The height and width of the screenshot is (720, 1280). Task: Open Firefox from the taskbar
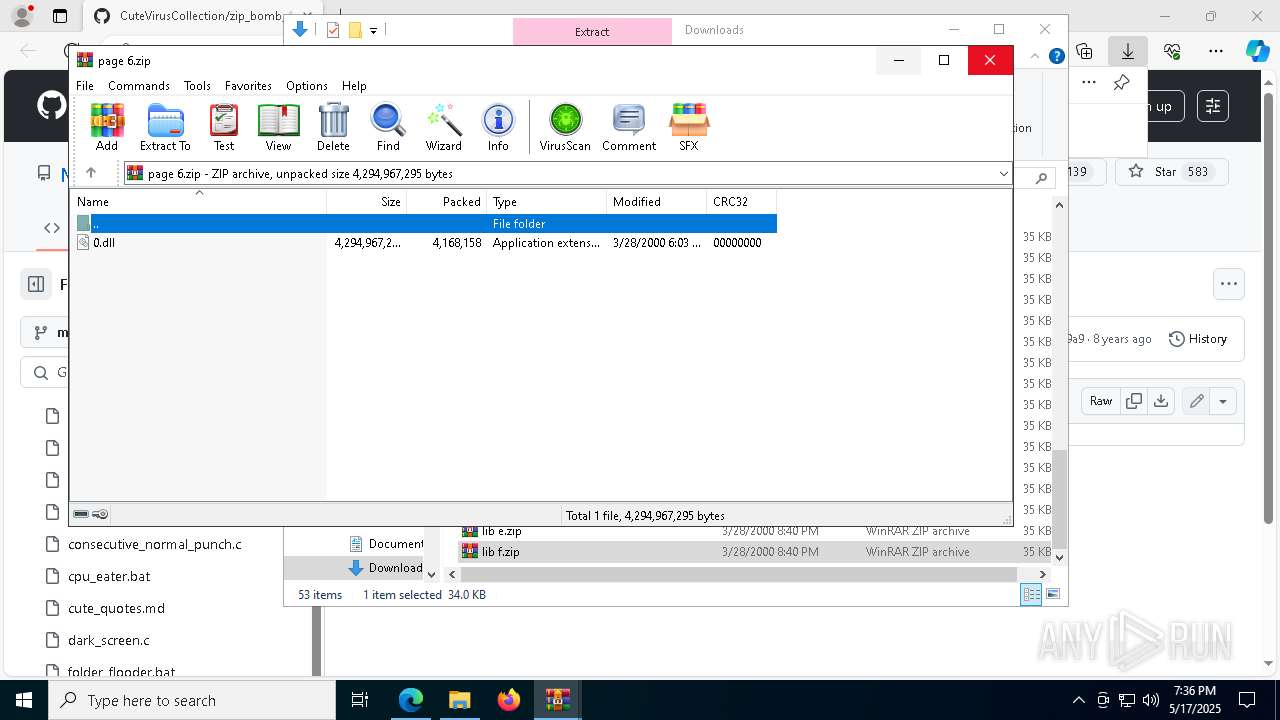point(509,700)
